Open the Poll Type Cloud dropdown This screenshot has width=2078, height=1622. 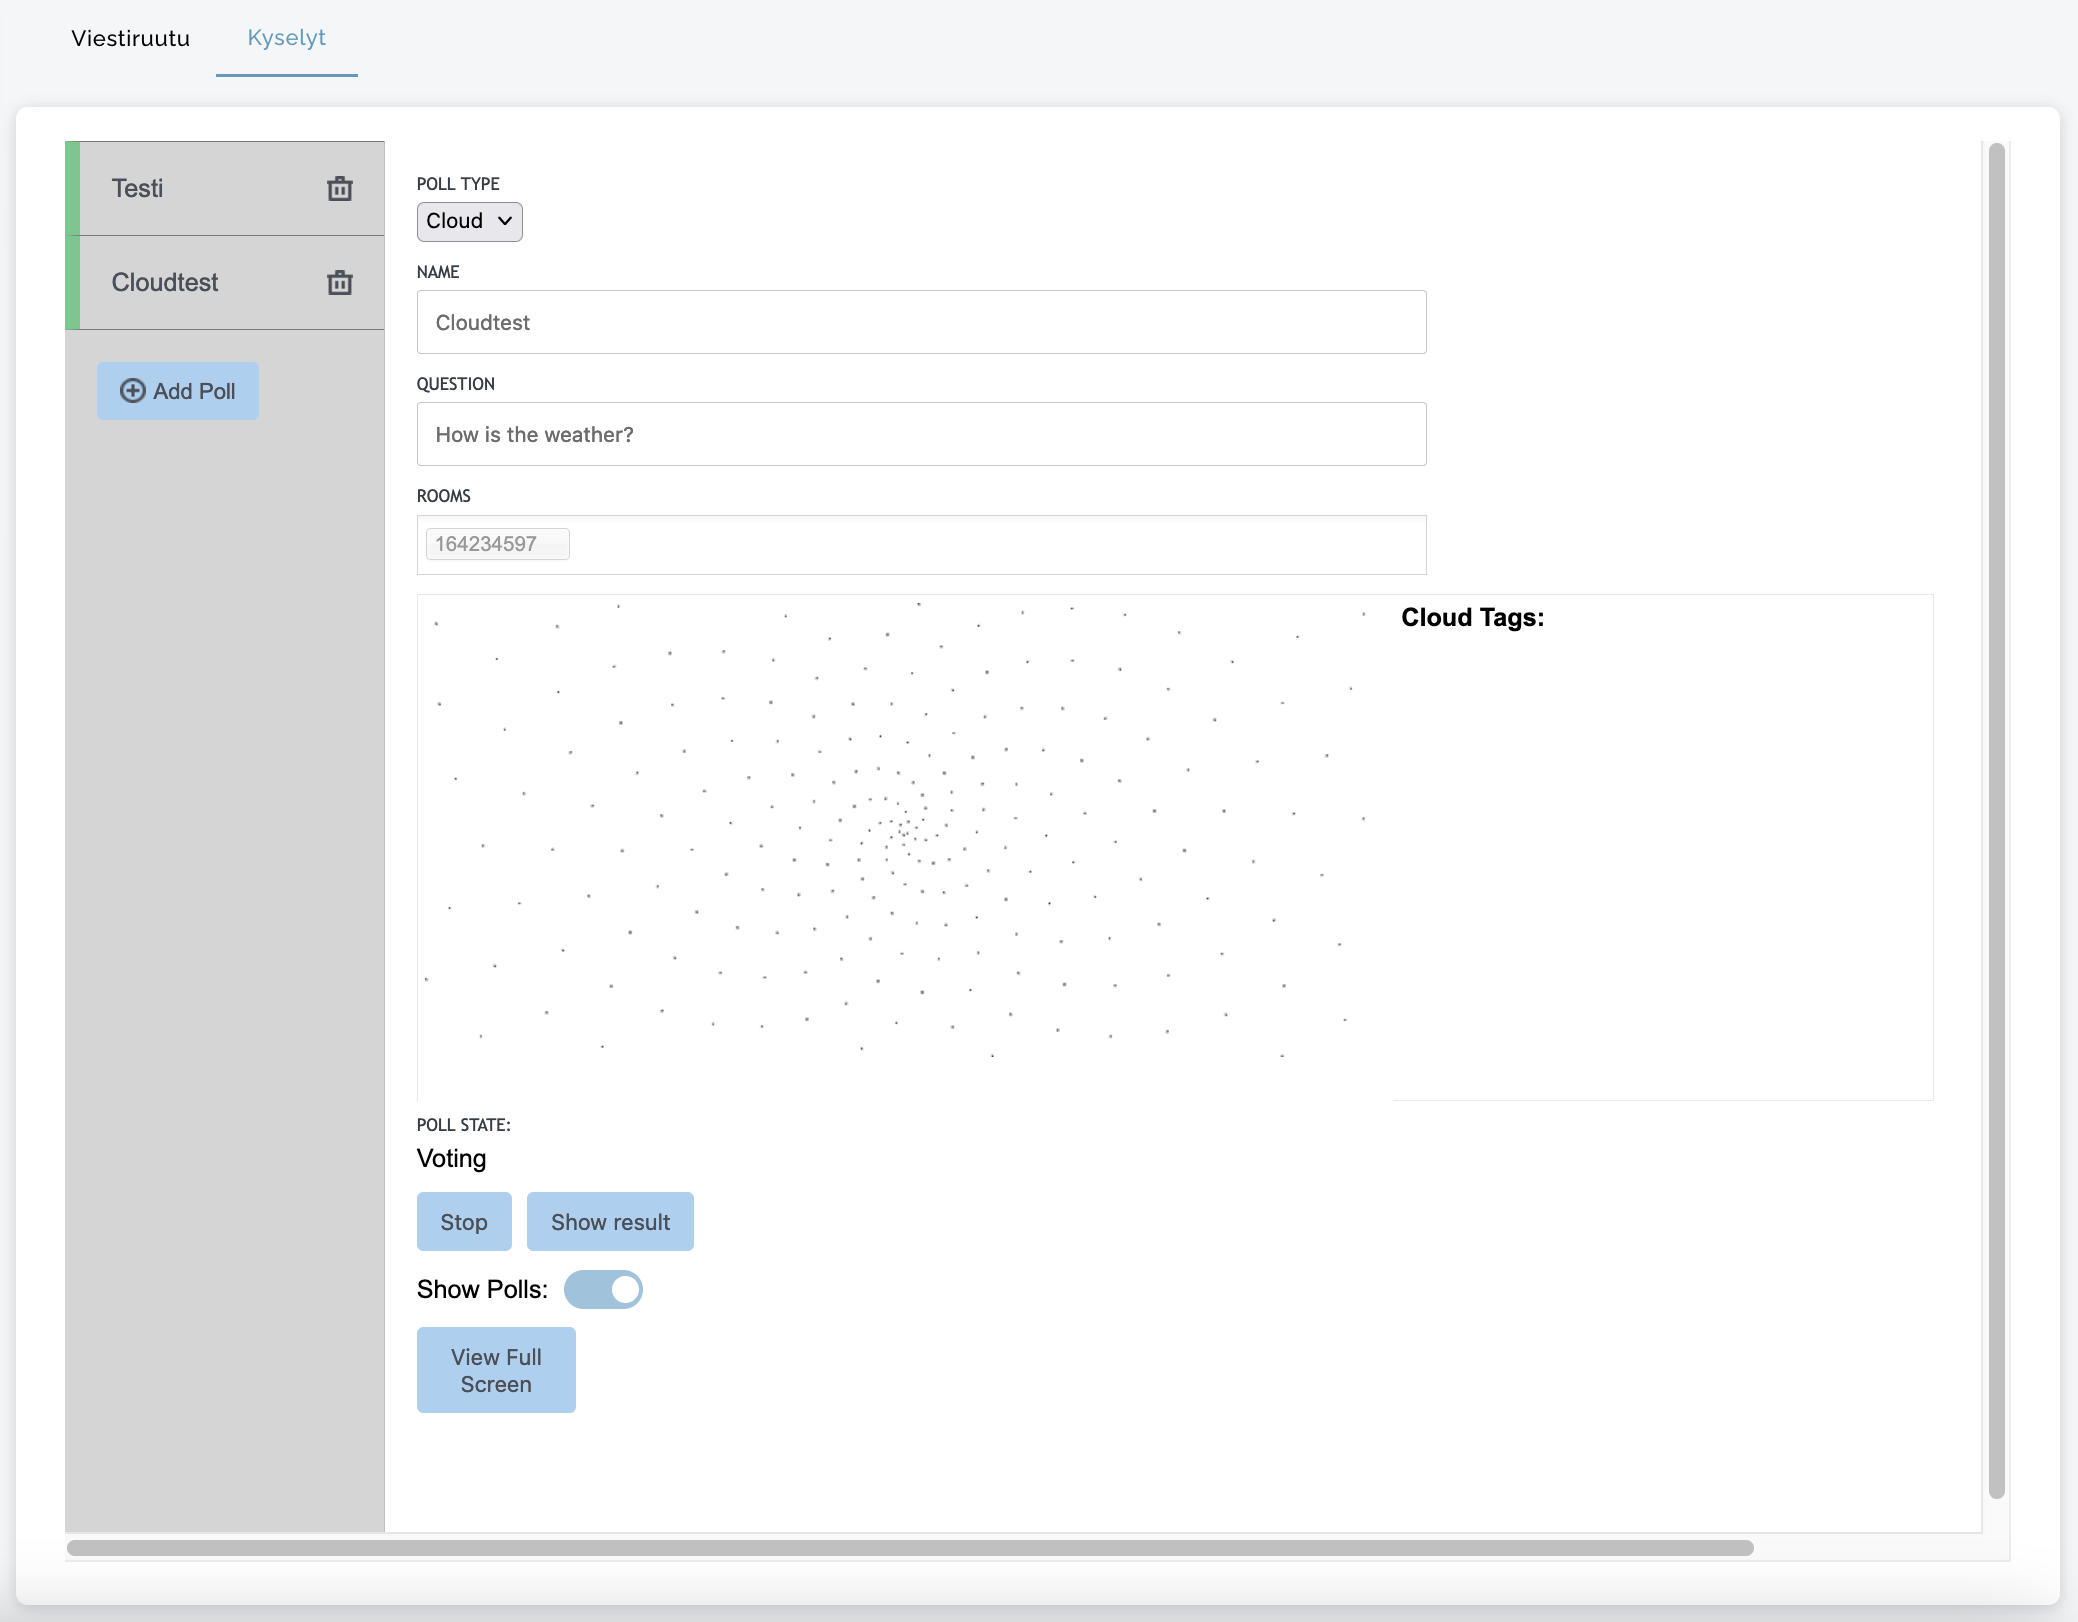(x=469, y=221)
